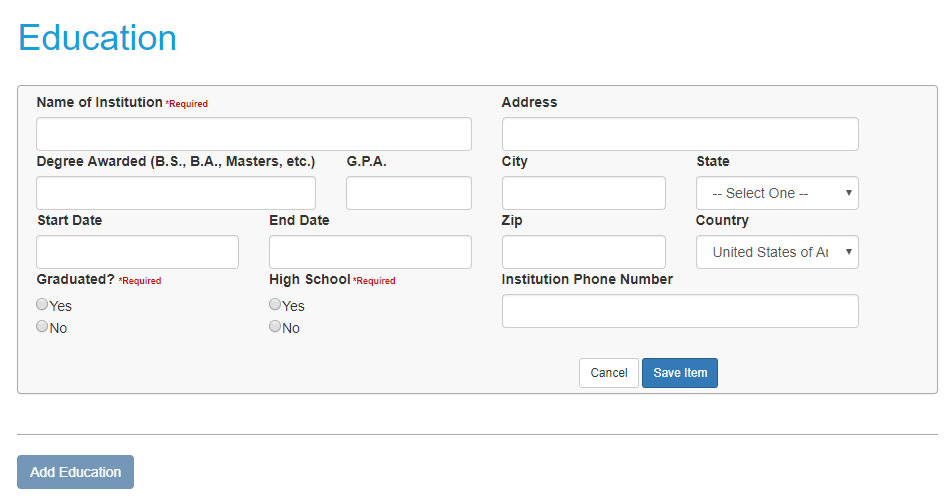
Task: Focus the Degree Awarded input box
Action: [176, 193]
